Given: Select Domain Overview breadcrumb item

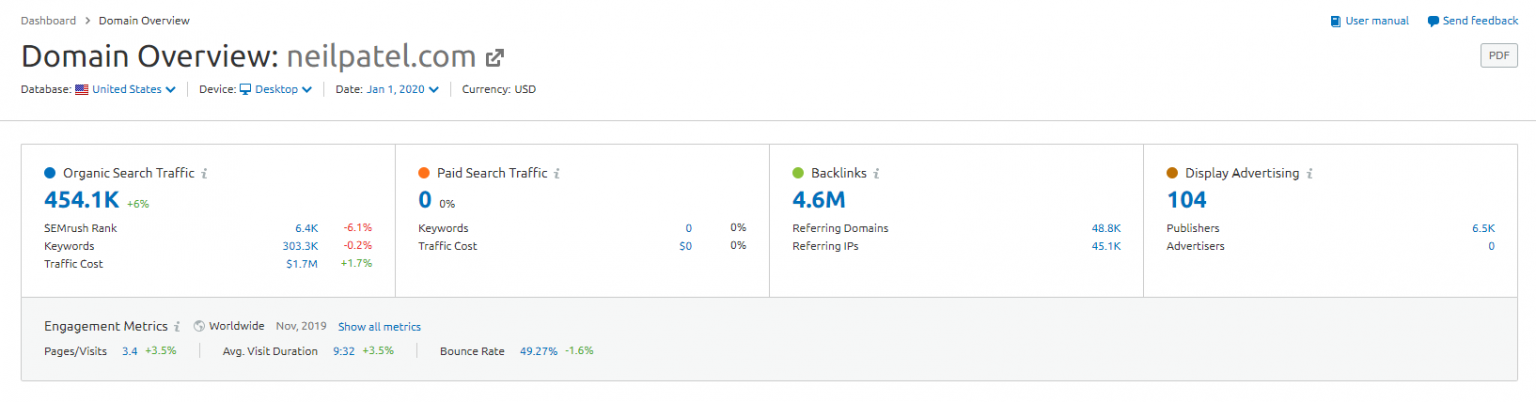Looking at the screenshot, I should pos(144,20).
